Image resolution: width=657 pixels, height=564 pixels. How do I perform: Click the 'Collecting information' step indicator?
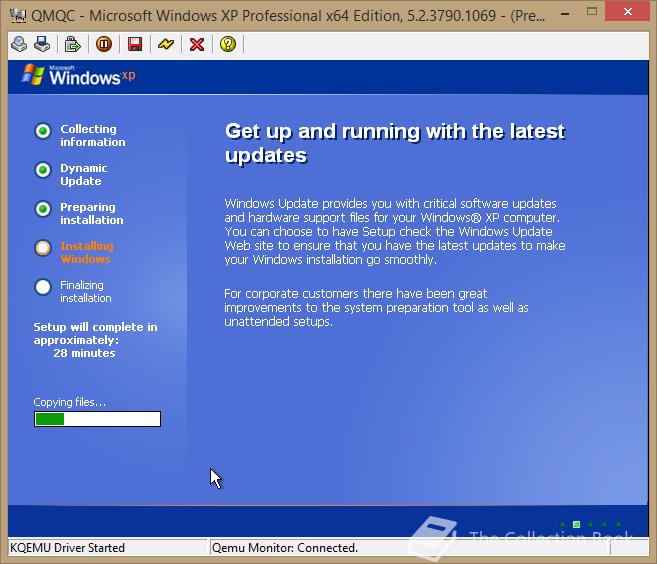tap(43, 131)
